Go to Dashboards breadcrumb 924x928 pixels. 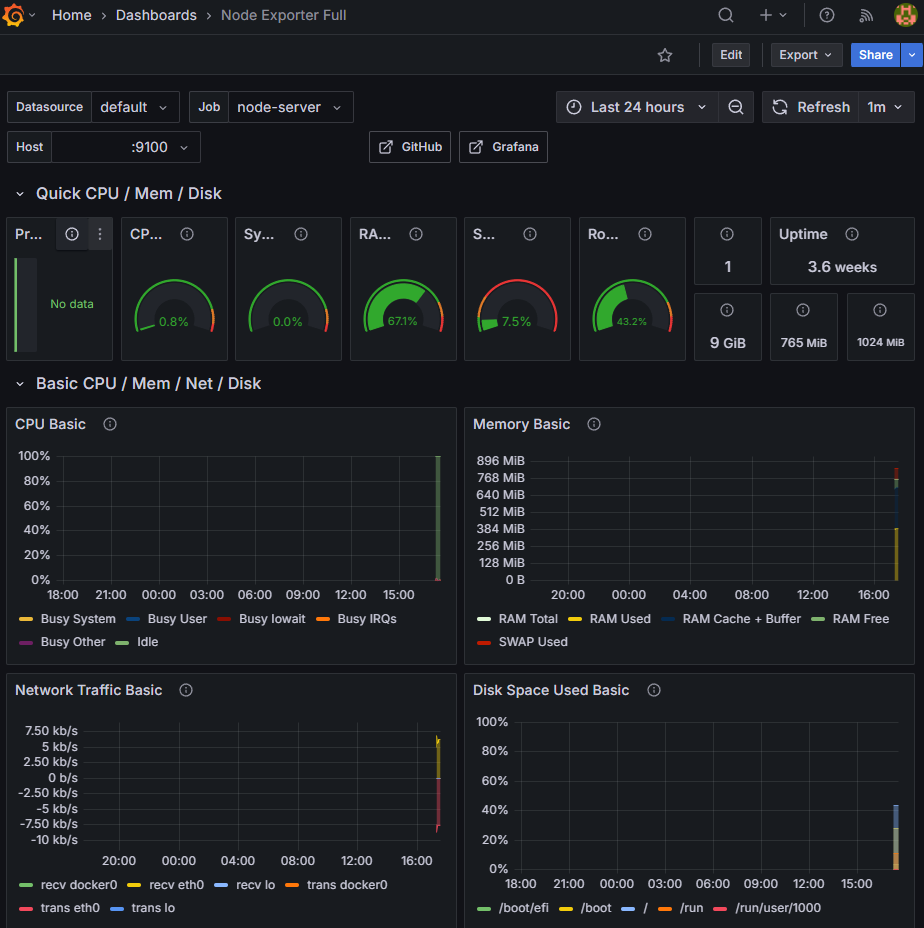tap(156, 15)
